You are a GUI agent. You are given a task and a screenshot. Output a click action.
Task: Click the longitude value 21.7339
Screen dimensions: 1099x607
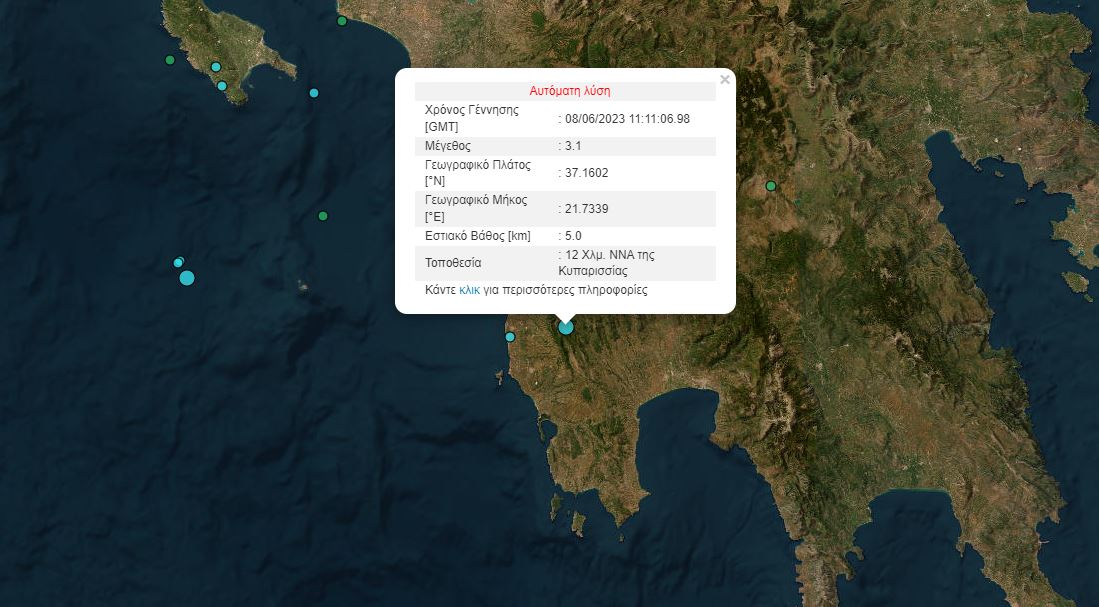point(587,209)
